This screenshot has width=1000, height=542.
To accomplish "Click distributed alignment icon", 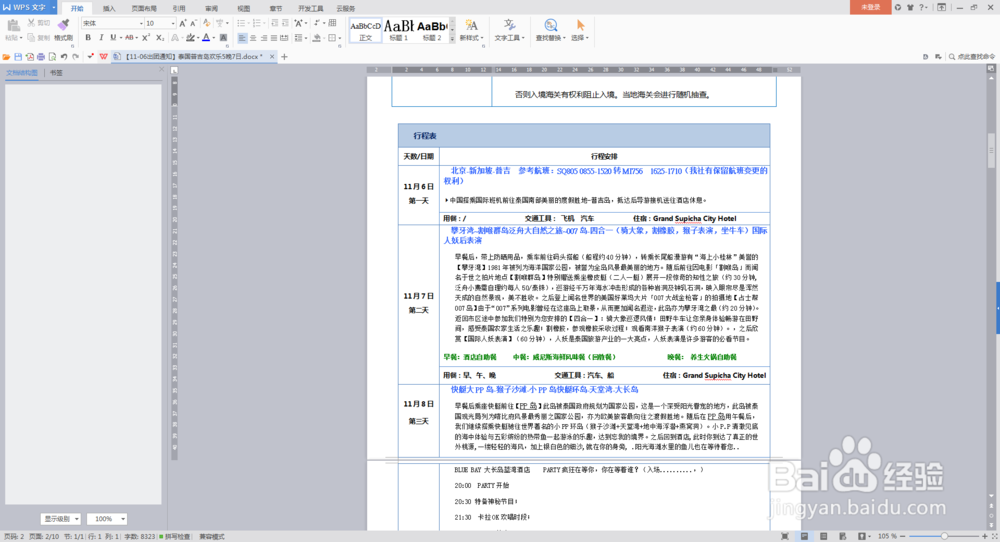I will click(284, 38).
